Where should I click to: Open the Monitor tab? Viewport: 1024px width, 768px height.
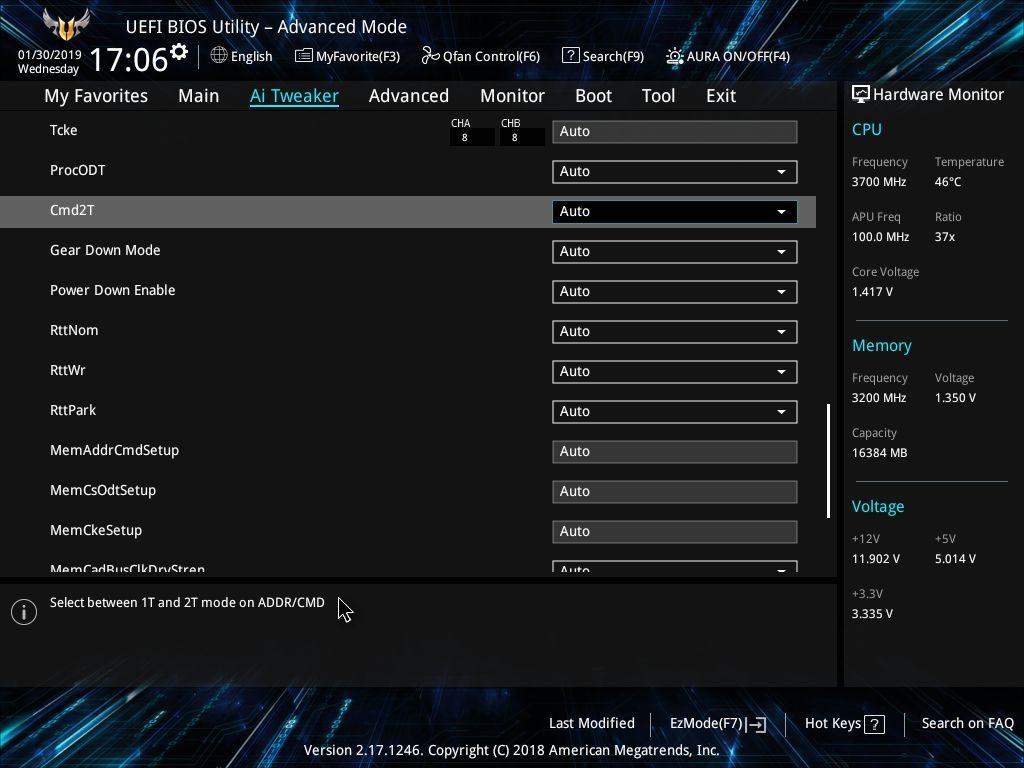(x=513, y=96)
